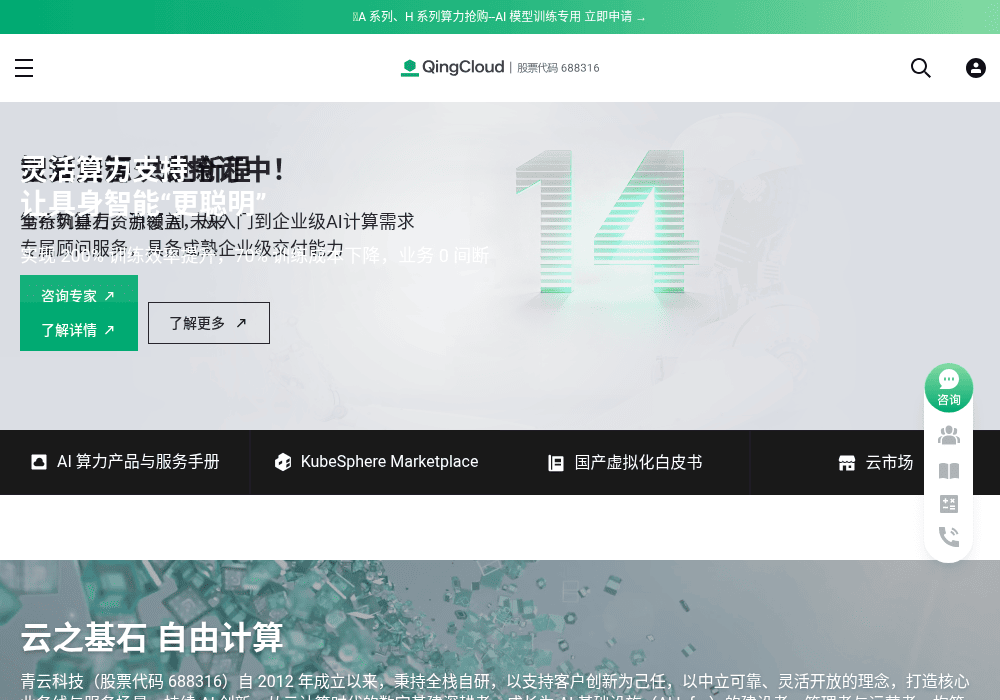
Task: Open the price calculator icon in sidebar
Action: coord(948,504)
